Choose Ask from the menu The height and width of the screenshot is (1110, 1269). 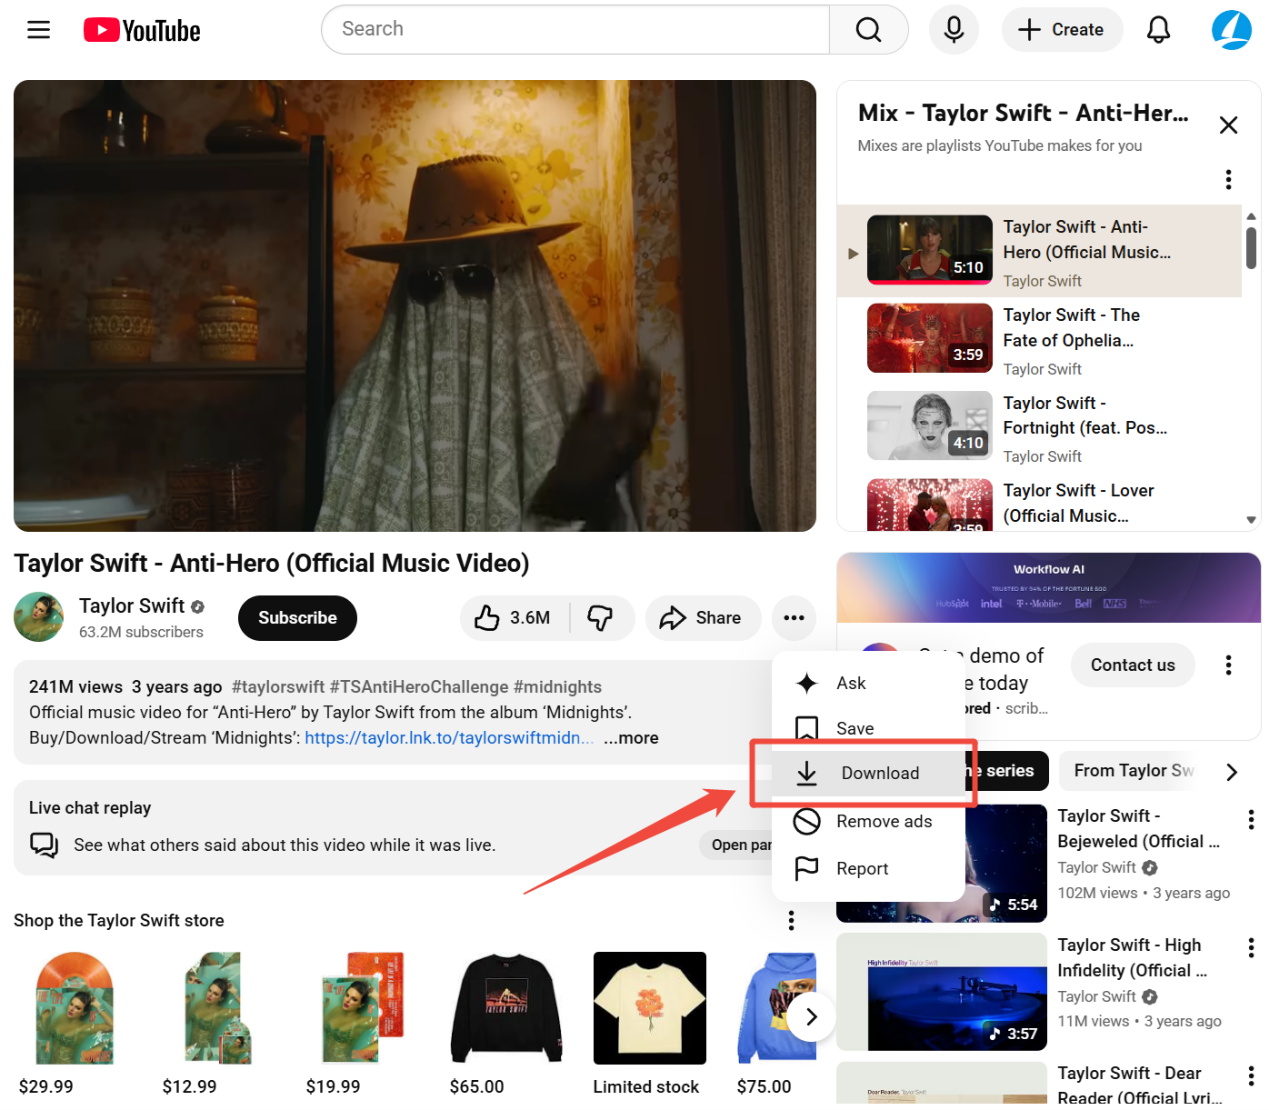click(x=868, y=683)
